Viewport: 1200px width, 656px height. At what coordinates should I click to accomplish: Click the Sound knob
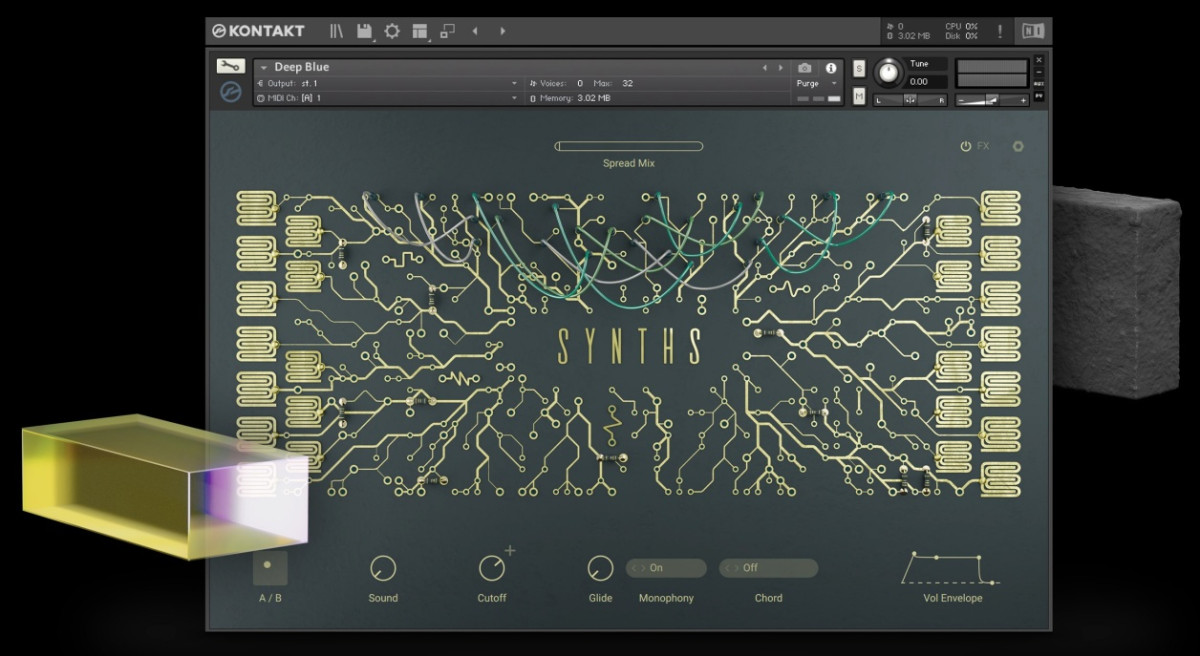coord(383,568)
